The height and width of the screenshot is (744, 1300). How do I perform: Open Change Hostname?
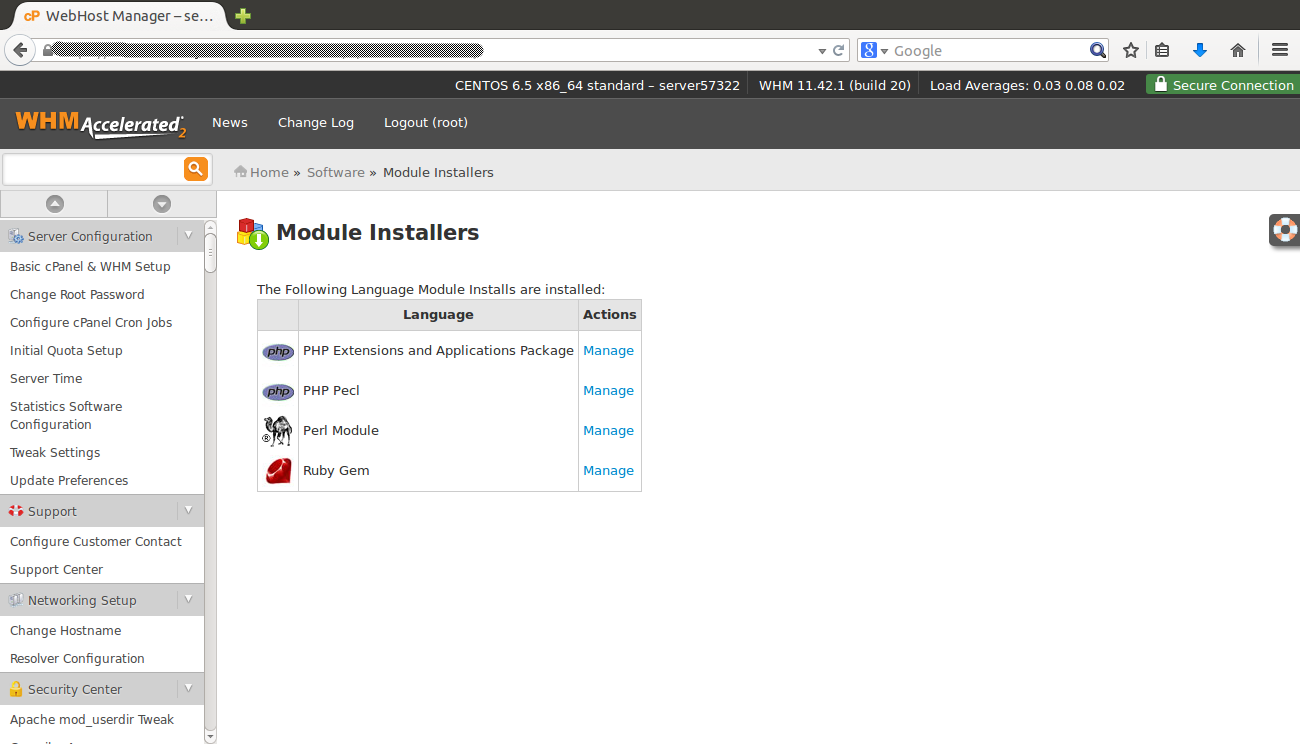point(65,630)
